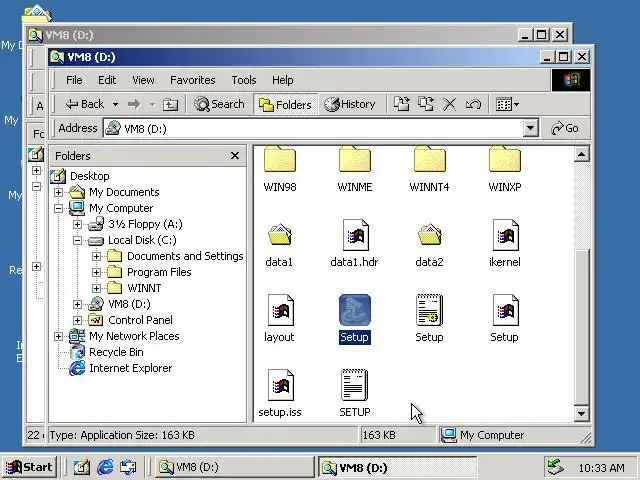The image size is (640, 480).
Task: Select Local Disk (C:) in tree
Action: [x=142, y=240]
